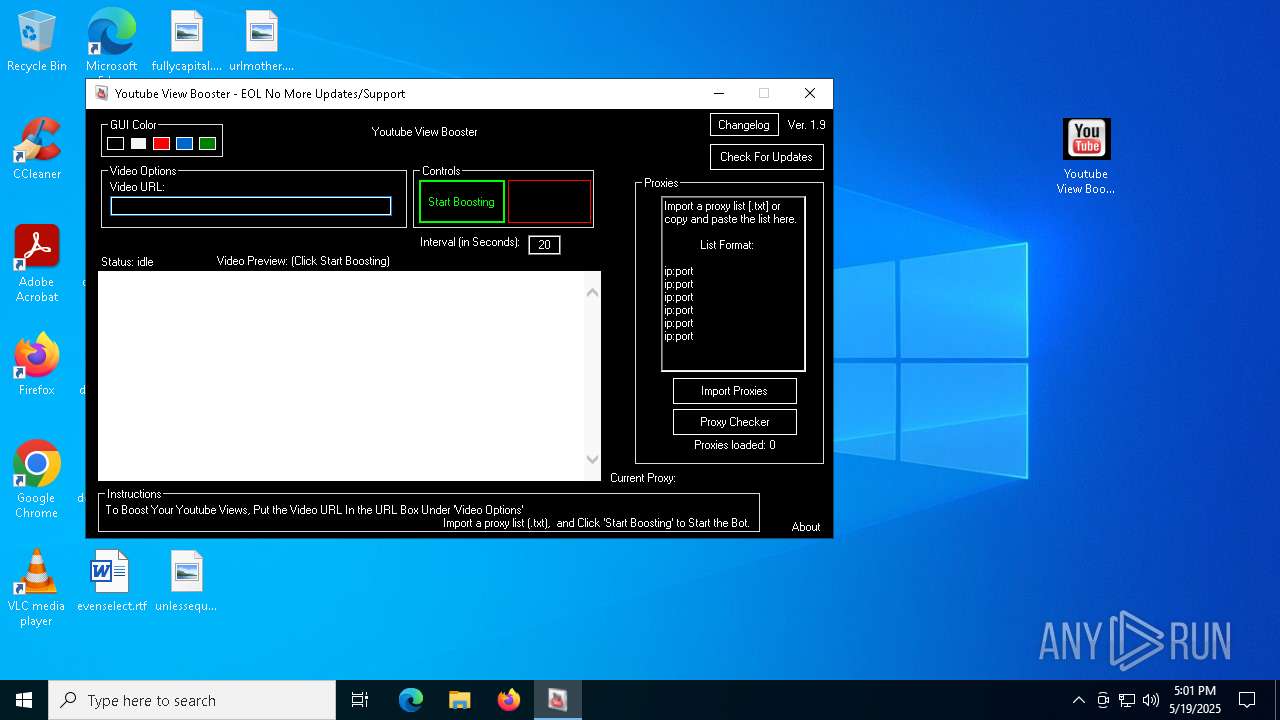Click the volume tray icon
The height and width of the screenshot is (720, 1280).
tap(1151, 700)
